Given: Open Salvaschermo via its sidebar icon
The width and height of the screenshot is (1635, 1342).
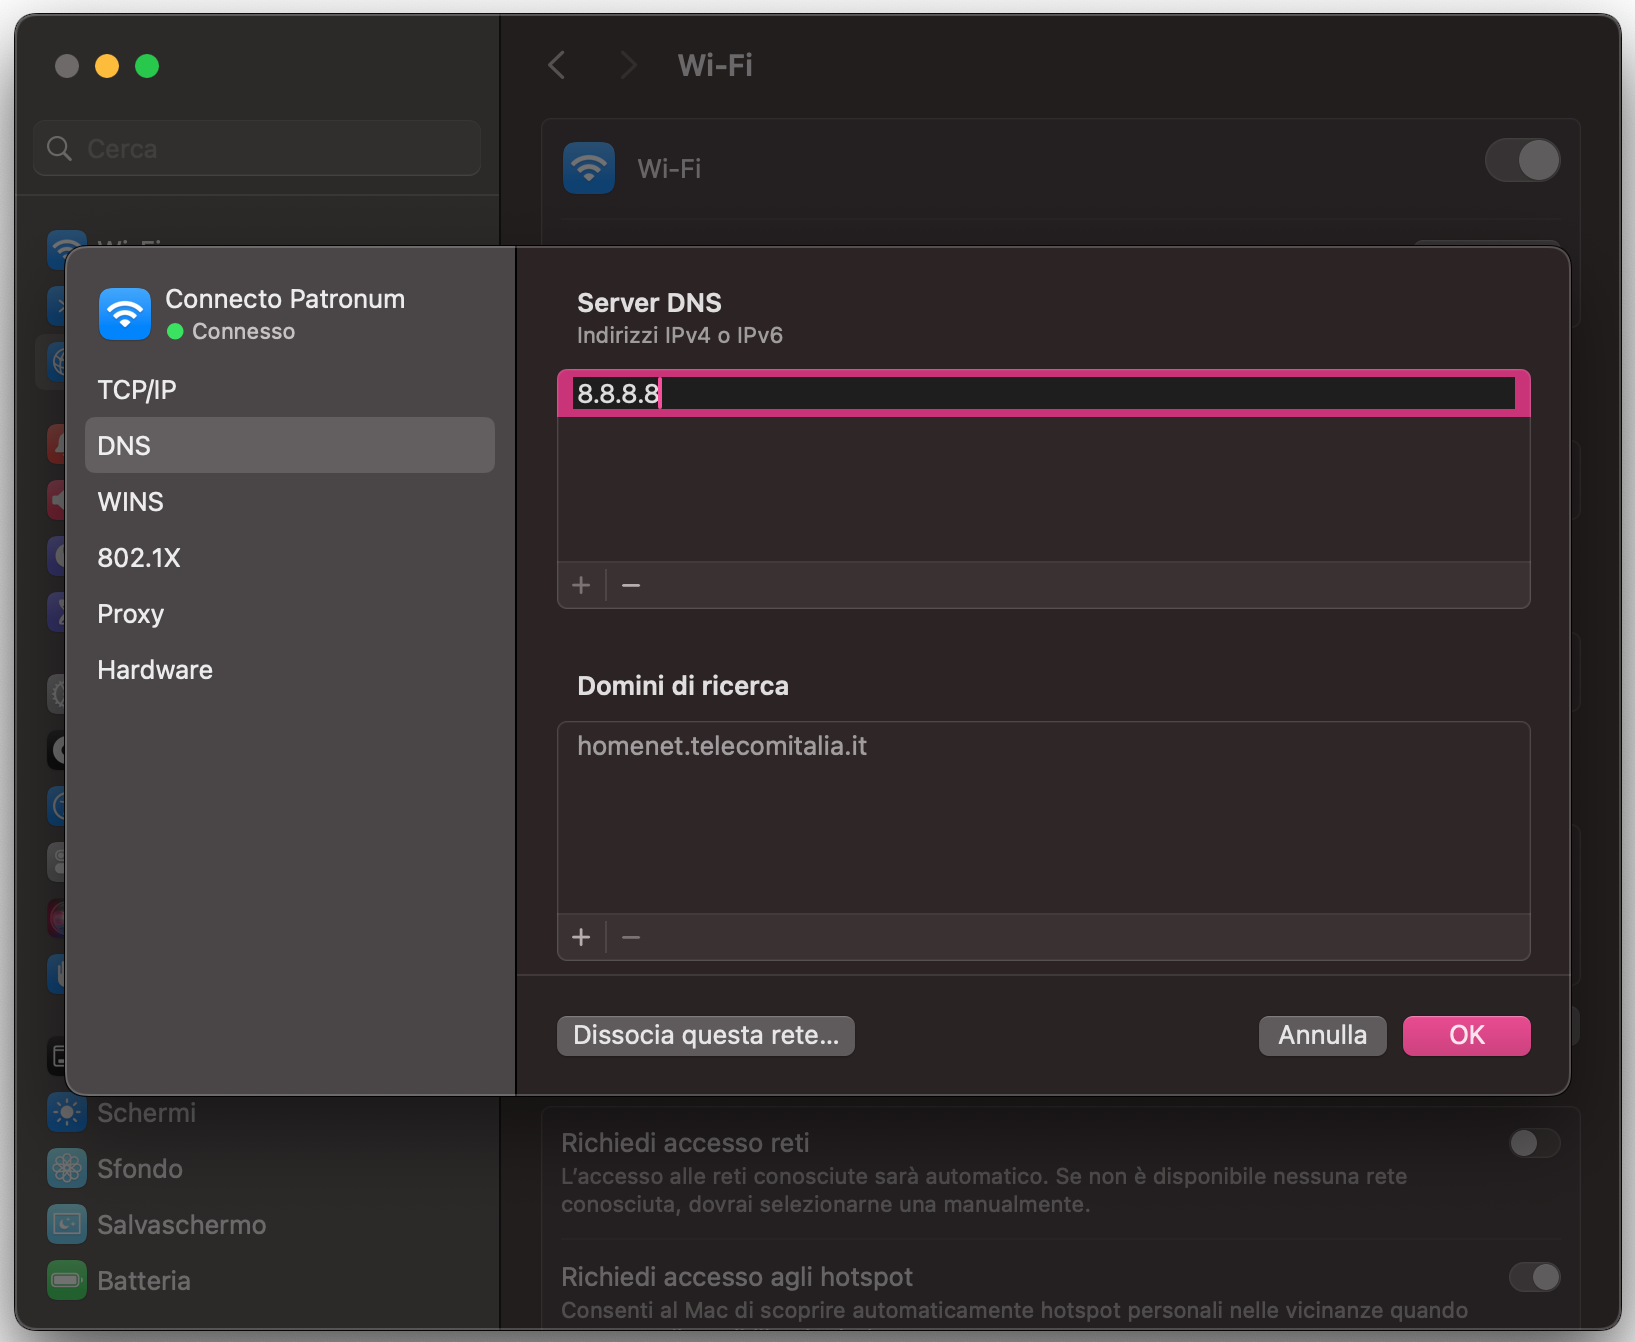Looking at the screenshot, I should (65, 1224).
